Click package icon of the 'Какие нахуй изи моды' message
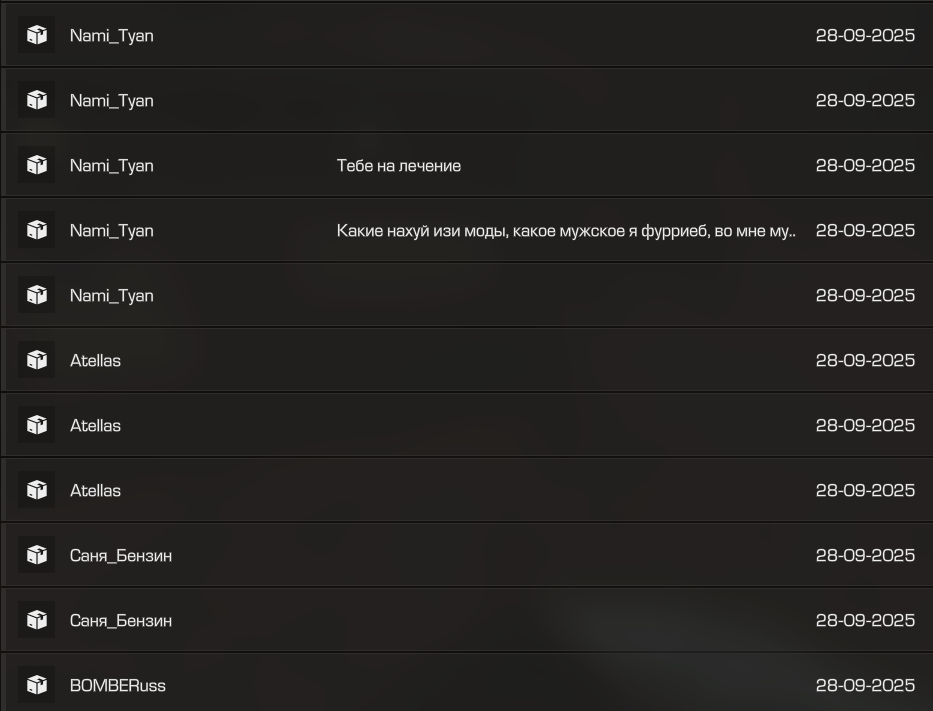 [x=36, y=230]
